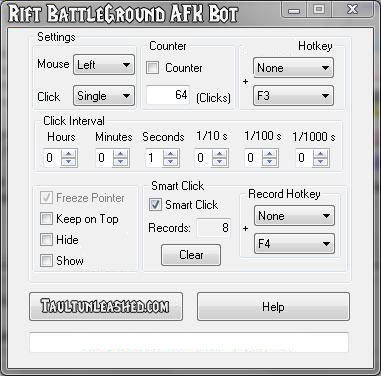The height and width of the screenshot is (376, 381).
Task: Open the Hotkey modifier dropdown showing None
Action: [x=293, y=68]
